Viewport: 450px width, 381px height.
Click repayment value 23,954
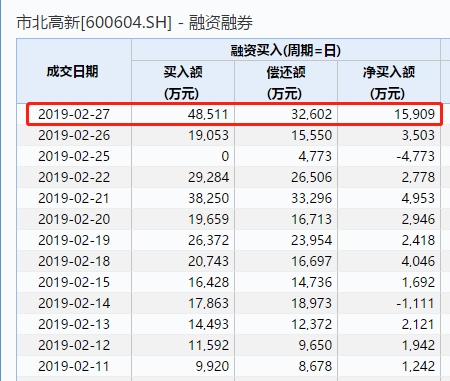click(311, 240)
